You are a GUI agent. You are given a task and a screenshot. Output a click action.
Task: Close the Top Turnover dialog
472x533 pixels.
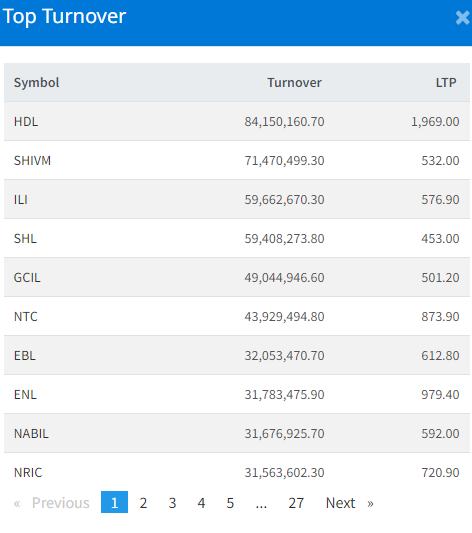pyautogui.click(x=462, y=18)
